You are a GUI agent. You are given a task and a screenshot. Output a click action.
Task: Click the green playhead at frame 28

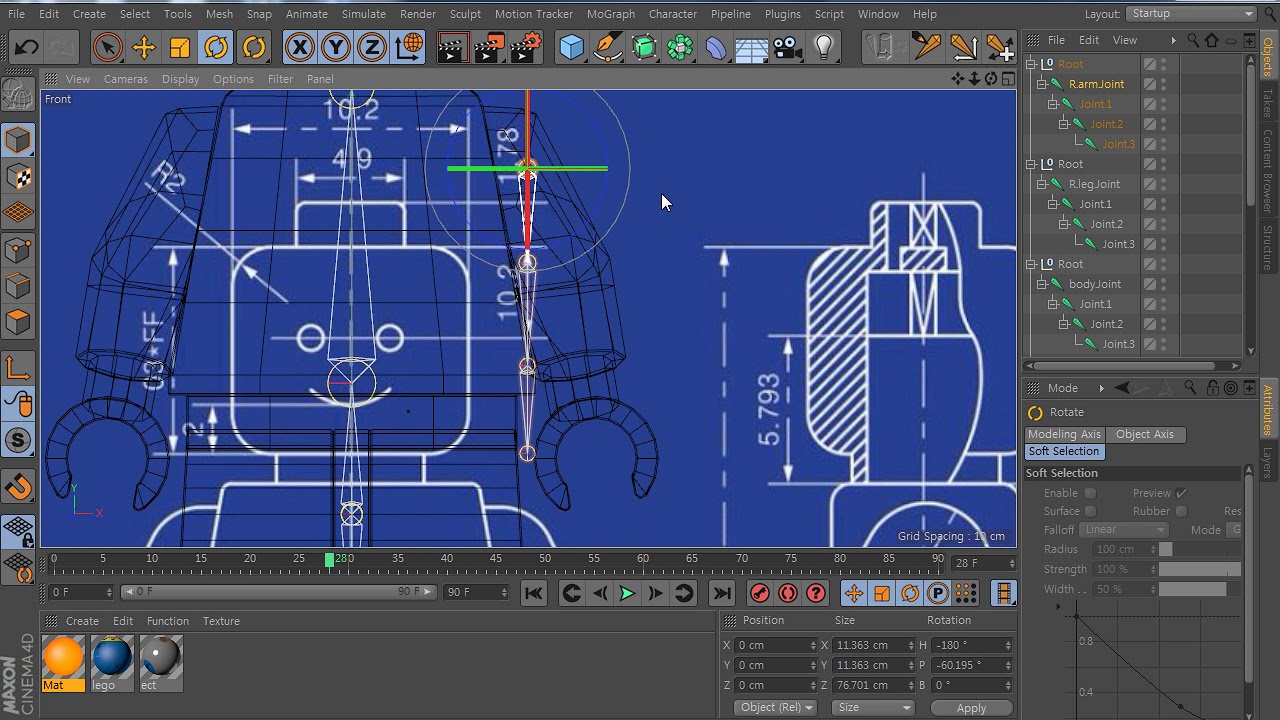tap(329, 560)
